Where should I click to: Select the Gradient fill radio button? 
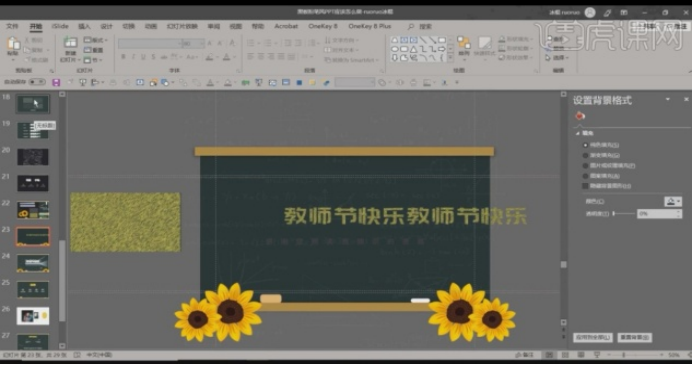click(586, 155)
